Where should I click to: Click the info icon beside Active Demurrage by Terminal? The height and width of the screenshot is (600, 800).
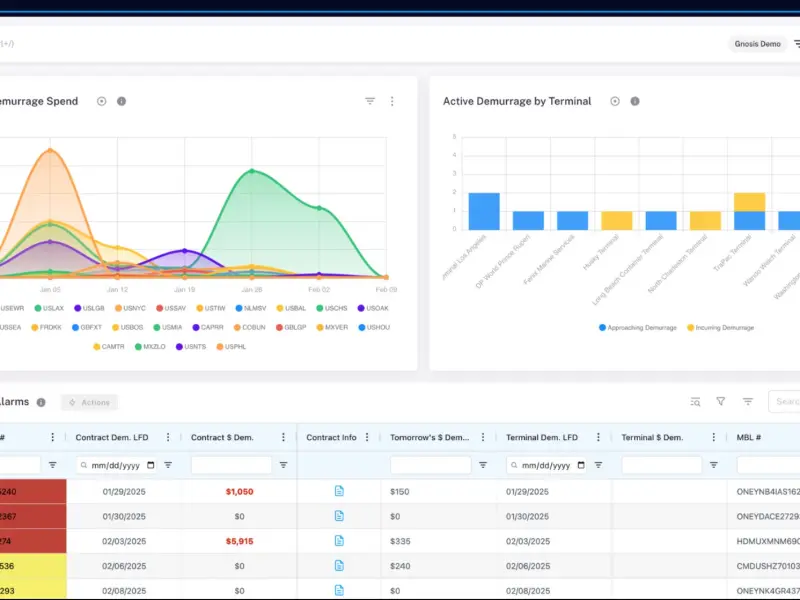point(635,101)
